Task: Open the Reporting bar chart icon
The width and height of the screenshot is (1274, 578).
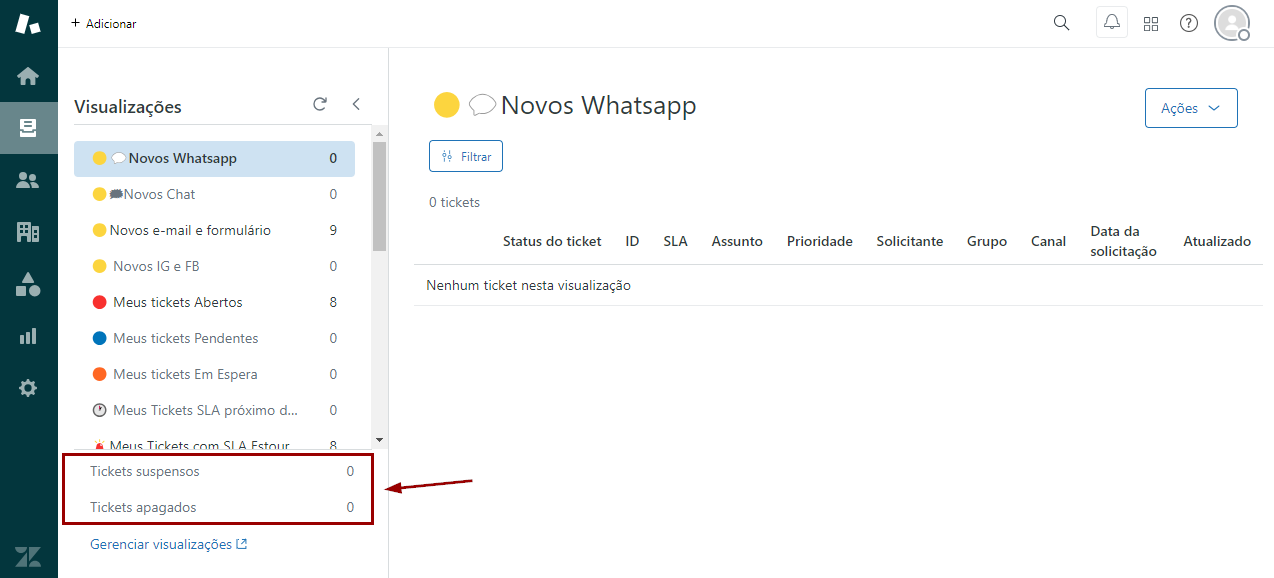Action: [x=28, y=336]
